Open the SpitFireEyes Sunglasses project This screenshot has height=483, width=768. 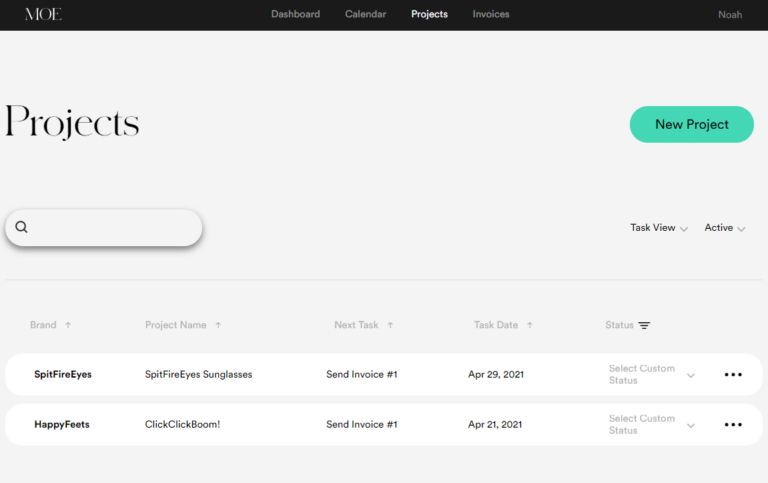click(x=198, y=375)
